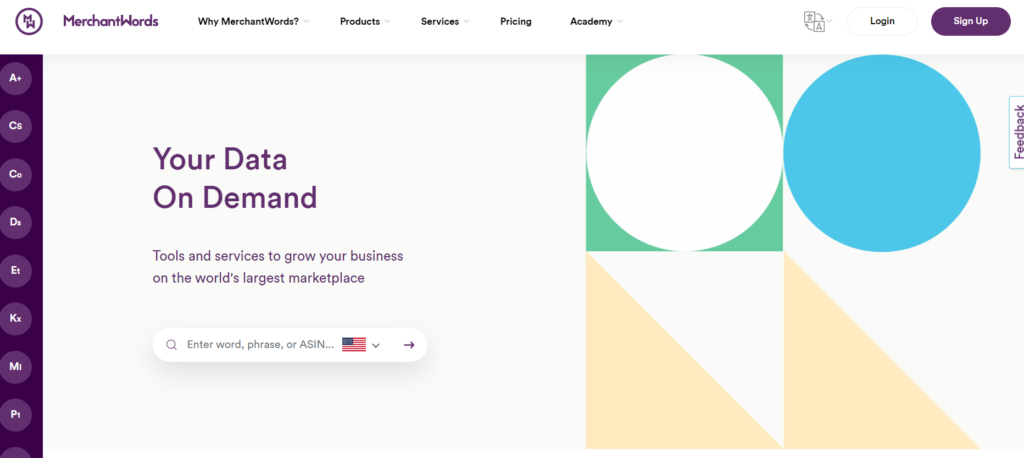This screenshot has height=458, width=1024.
Task: Go to the Pricing page
Action: point(516,22)
